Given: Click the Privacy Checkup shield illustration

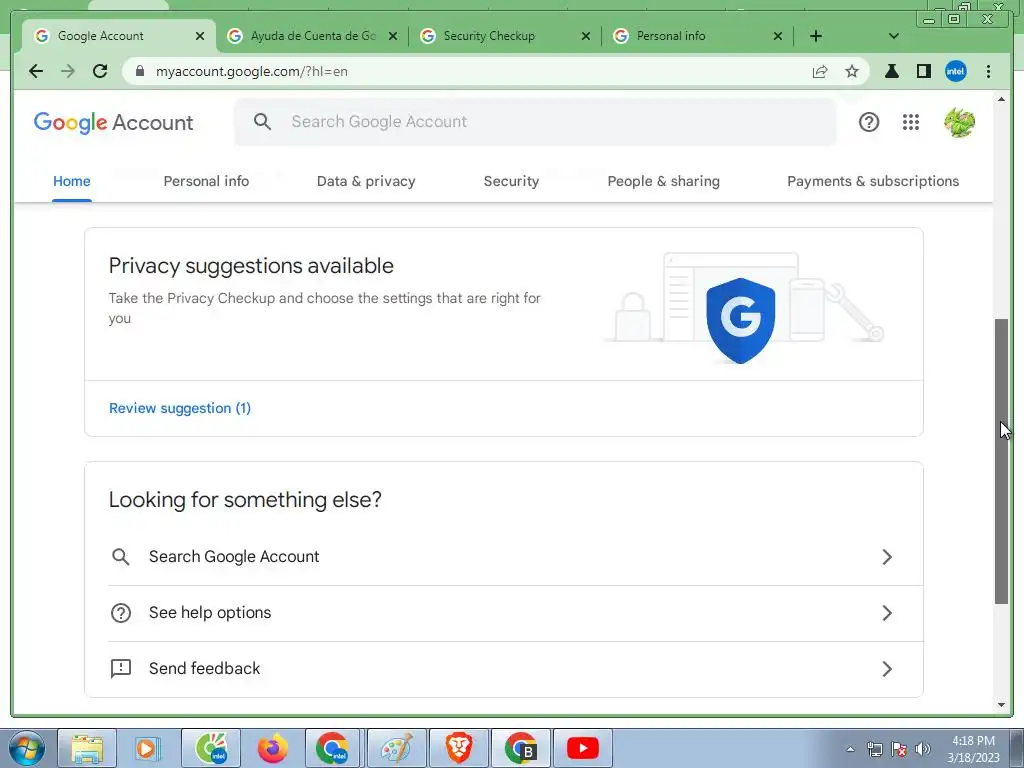Looking at the screenshot, I should (x=741, y=320).
